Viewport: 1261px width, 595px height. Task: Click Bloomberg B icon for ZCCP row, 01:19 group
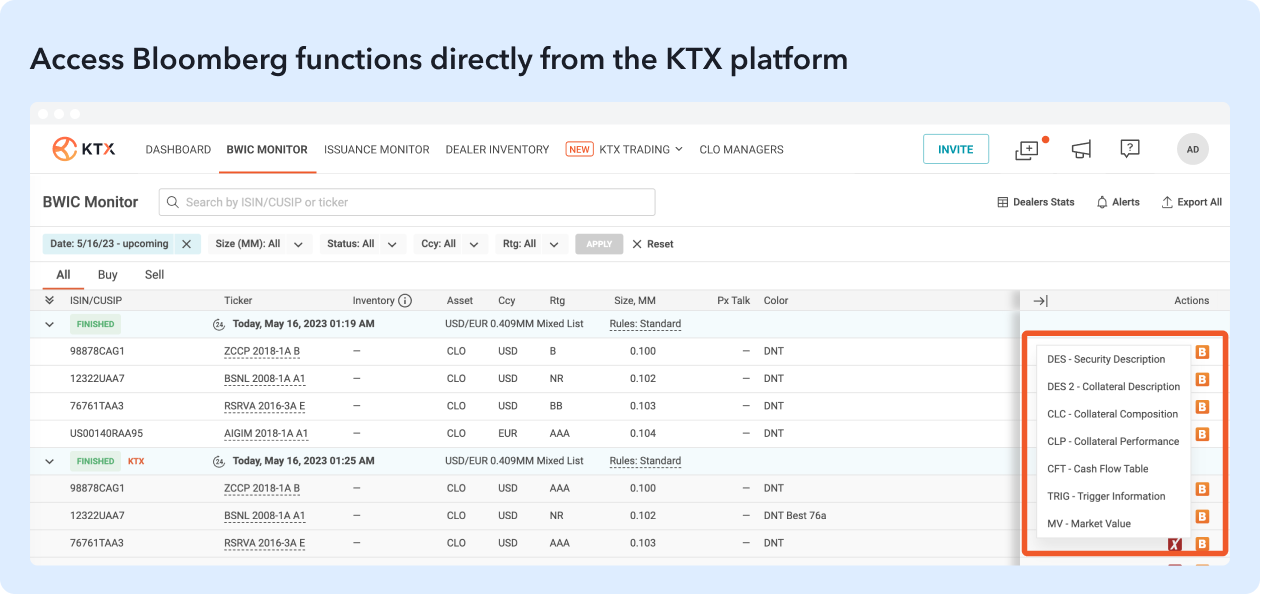click(x=1203, y=352)
